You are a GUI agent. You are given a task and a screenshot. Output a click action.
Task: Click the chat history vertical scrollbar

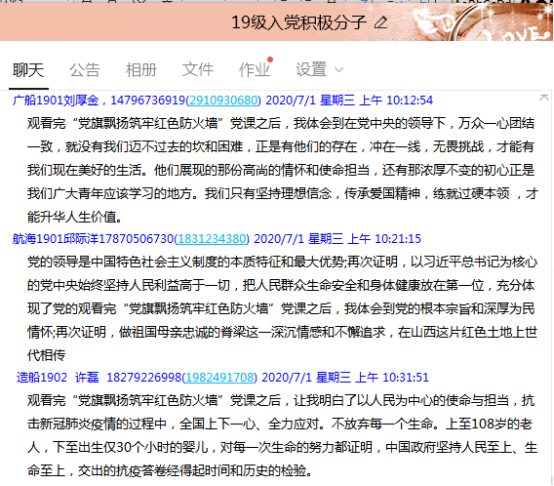pyautogui.click(x=552, y=288)
